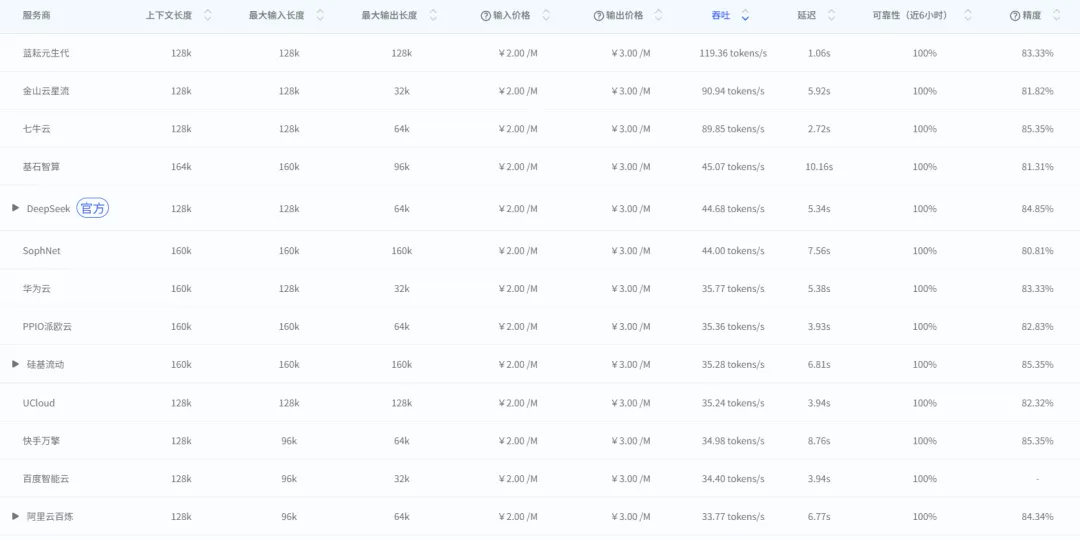Click the 服务商 column header

point(36,15)
